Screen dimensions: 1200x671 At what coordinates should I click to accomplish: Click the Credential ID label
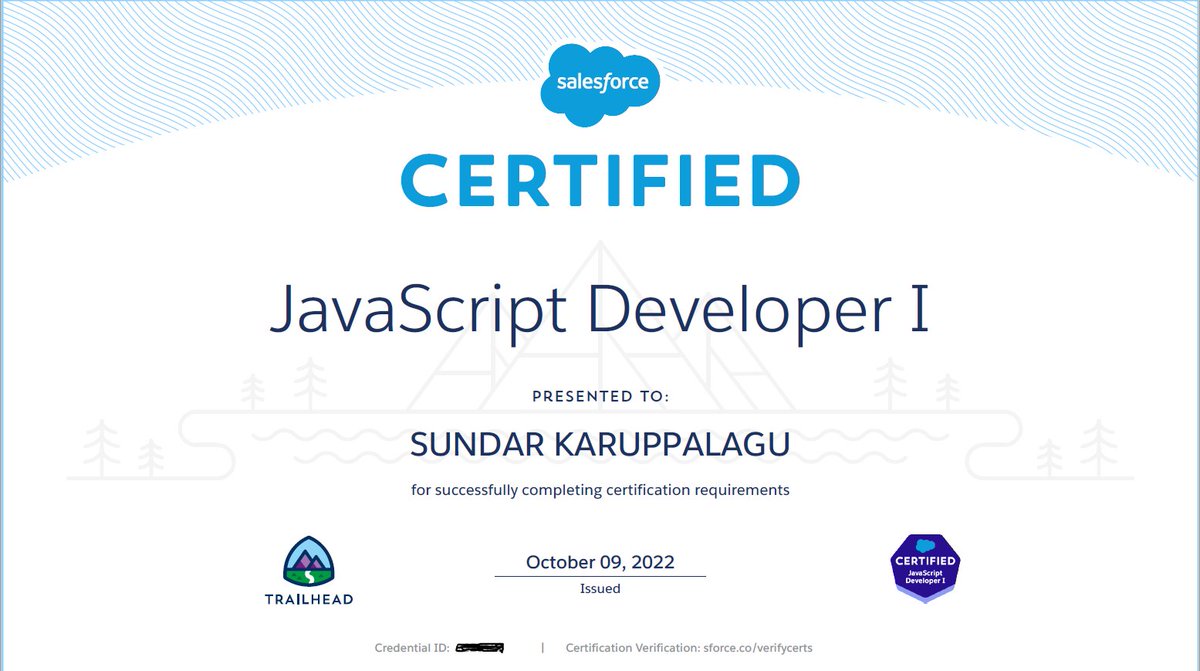pos(412,648)
